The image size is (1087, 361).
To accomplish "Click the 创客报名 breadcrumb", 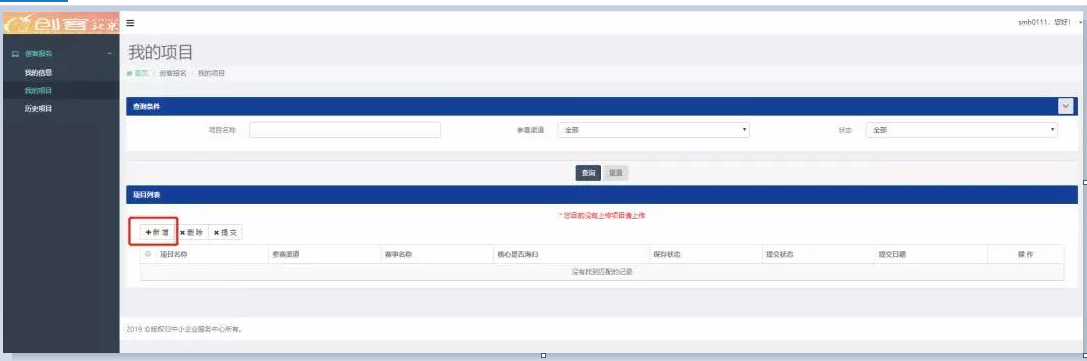I will click(173, 73).
